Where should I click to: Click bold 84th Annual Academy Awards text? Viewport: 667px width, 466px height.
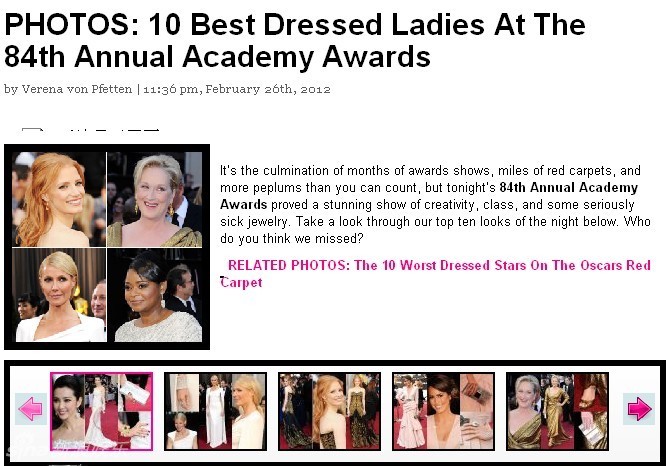click(429, 196)
